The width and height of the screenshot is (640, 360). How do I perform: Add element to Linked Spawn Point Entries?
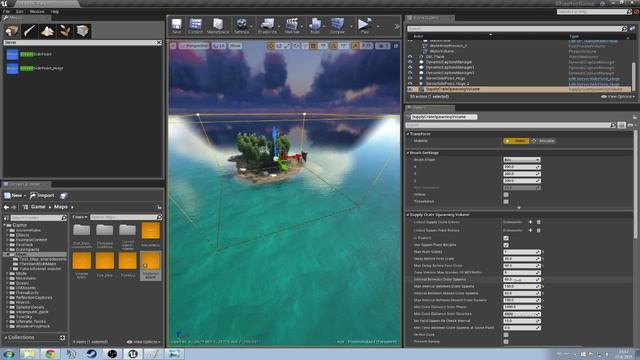[530, 230]
